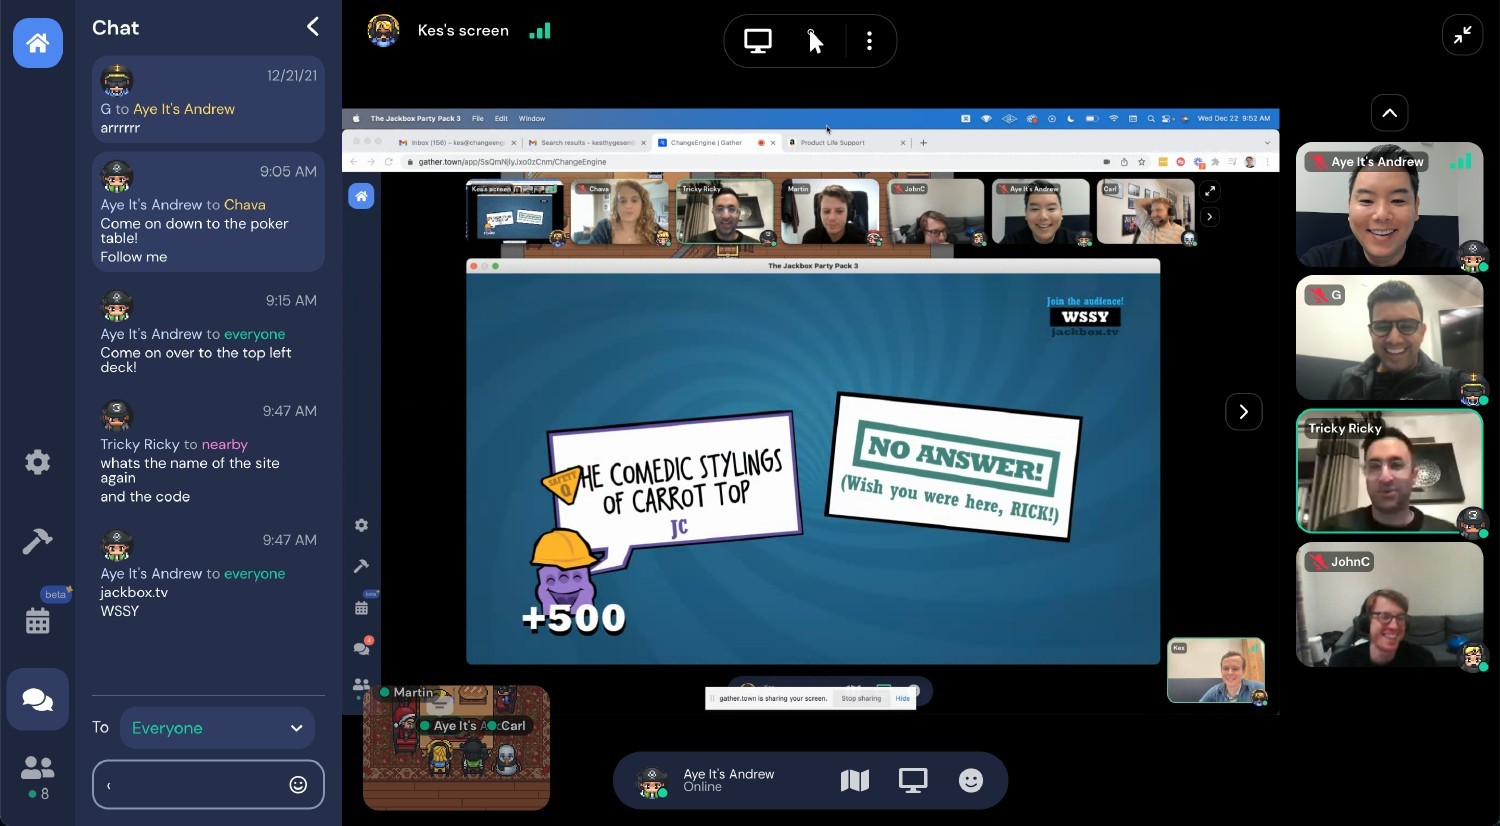Open Window menu in shared Jackbox screen
The height and width of the screenshot is (826, 1500).
pos(532,118)
